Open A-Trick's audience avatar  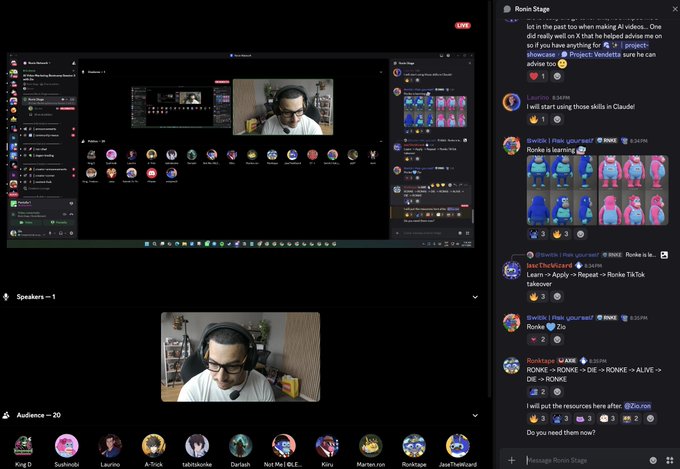tap(154, 446)
